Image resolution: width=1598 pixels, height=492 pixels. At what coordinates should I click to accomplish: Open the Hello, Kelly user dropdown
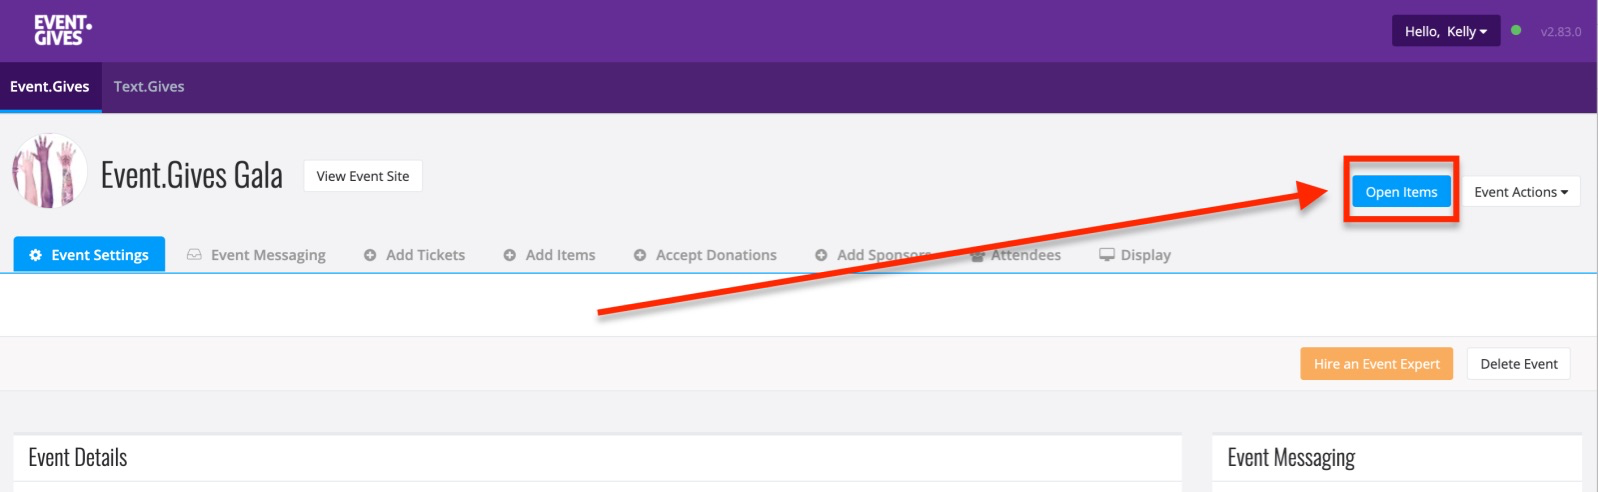click(x=1445, y=31)
